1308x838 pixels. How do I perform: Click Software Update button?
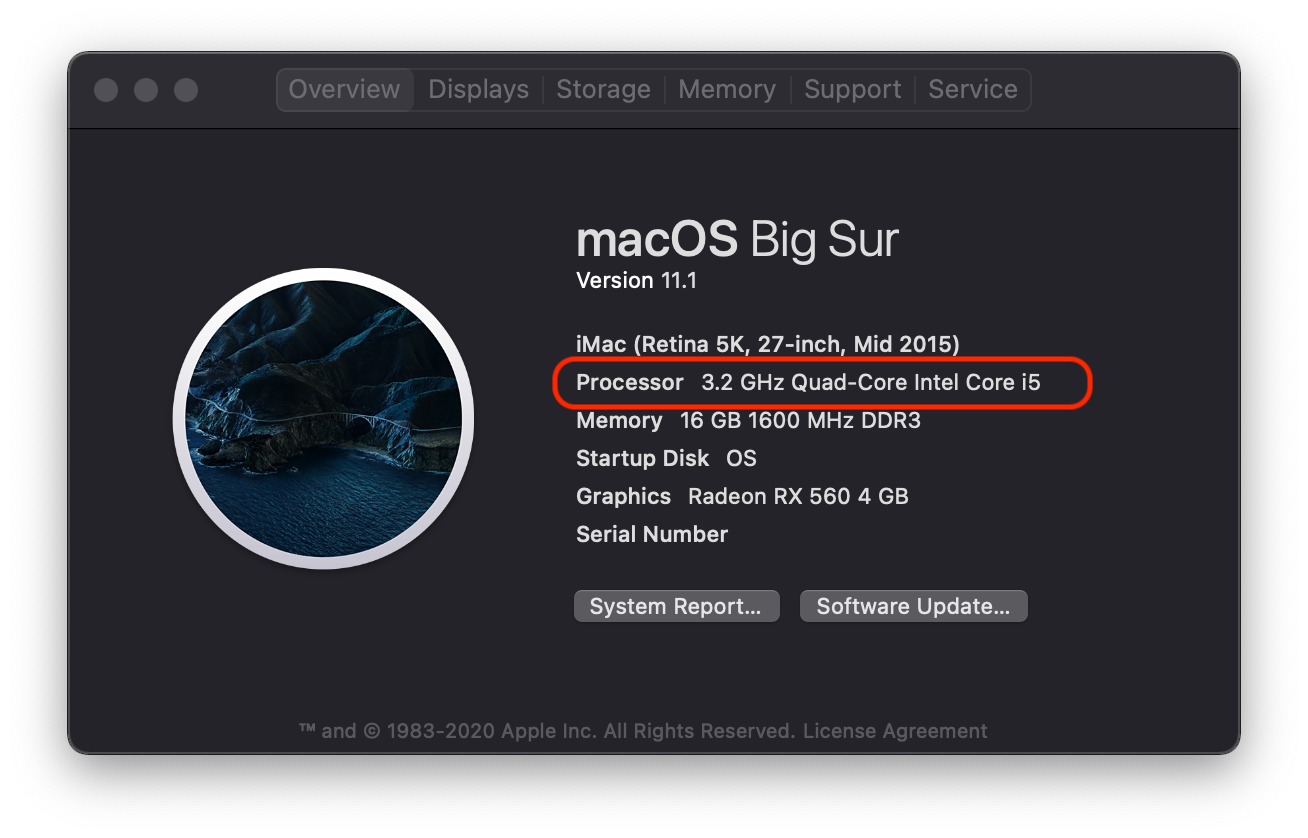[x=912, y=605]
